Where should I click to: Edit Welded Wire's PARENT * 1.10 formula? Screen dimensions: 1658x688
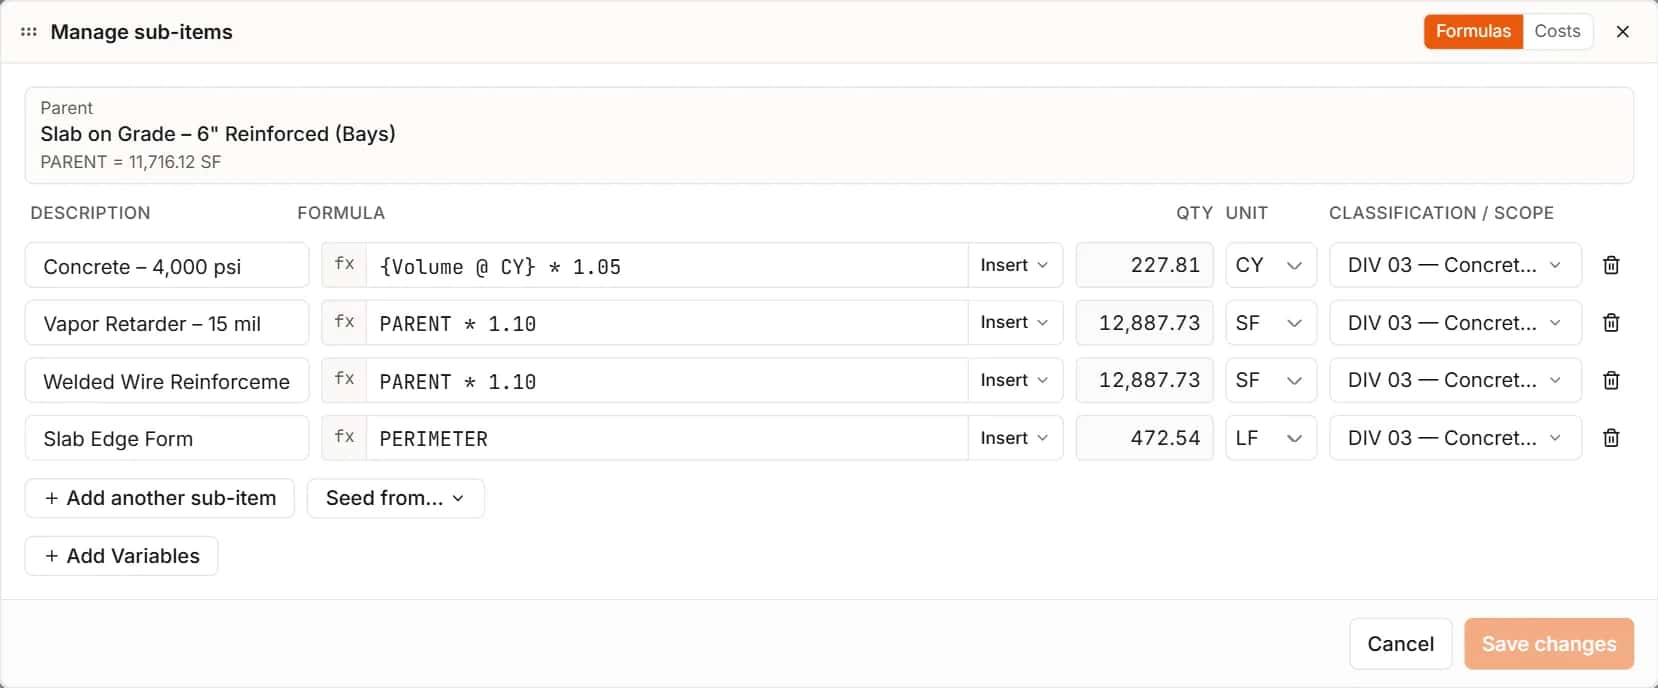pos(667,381)
